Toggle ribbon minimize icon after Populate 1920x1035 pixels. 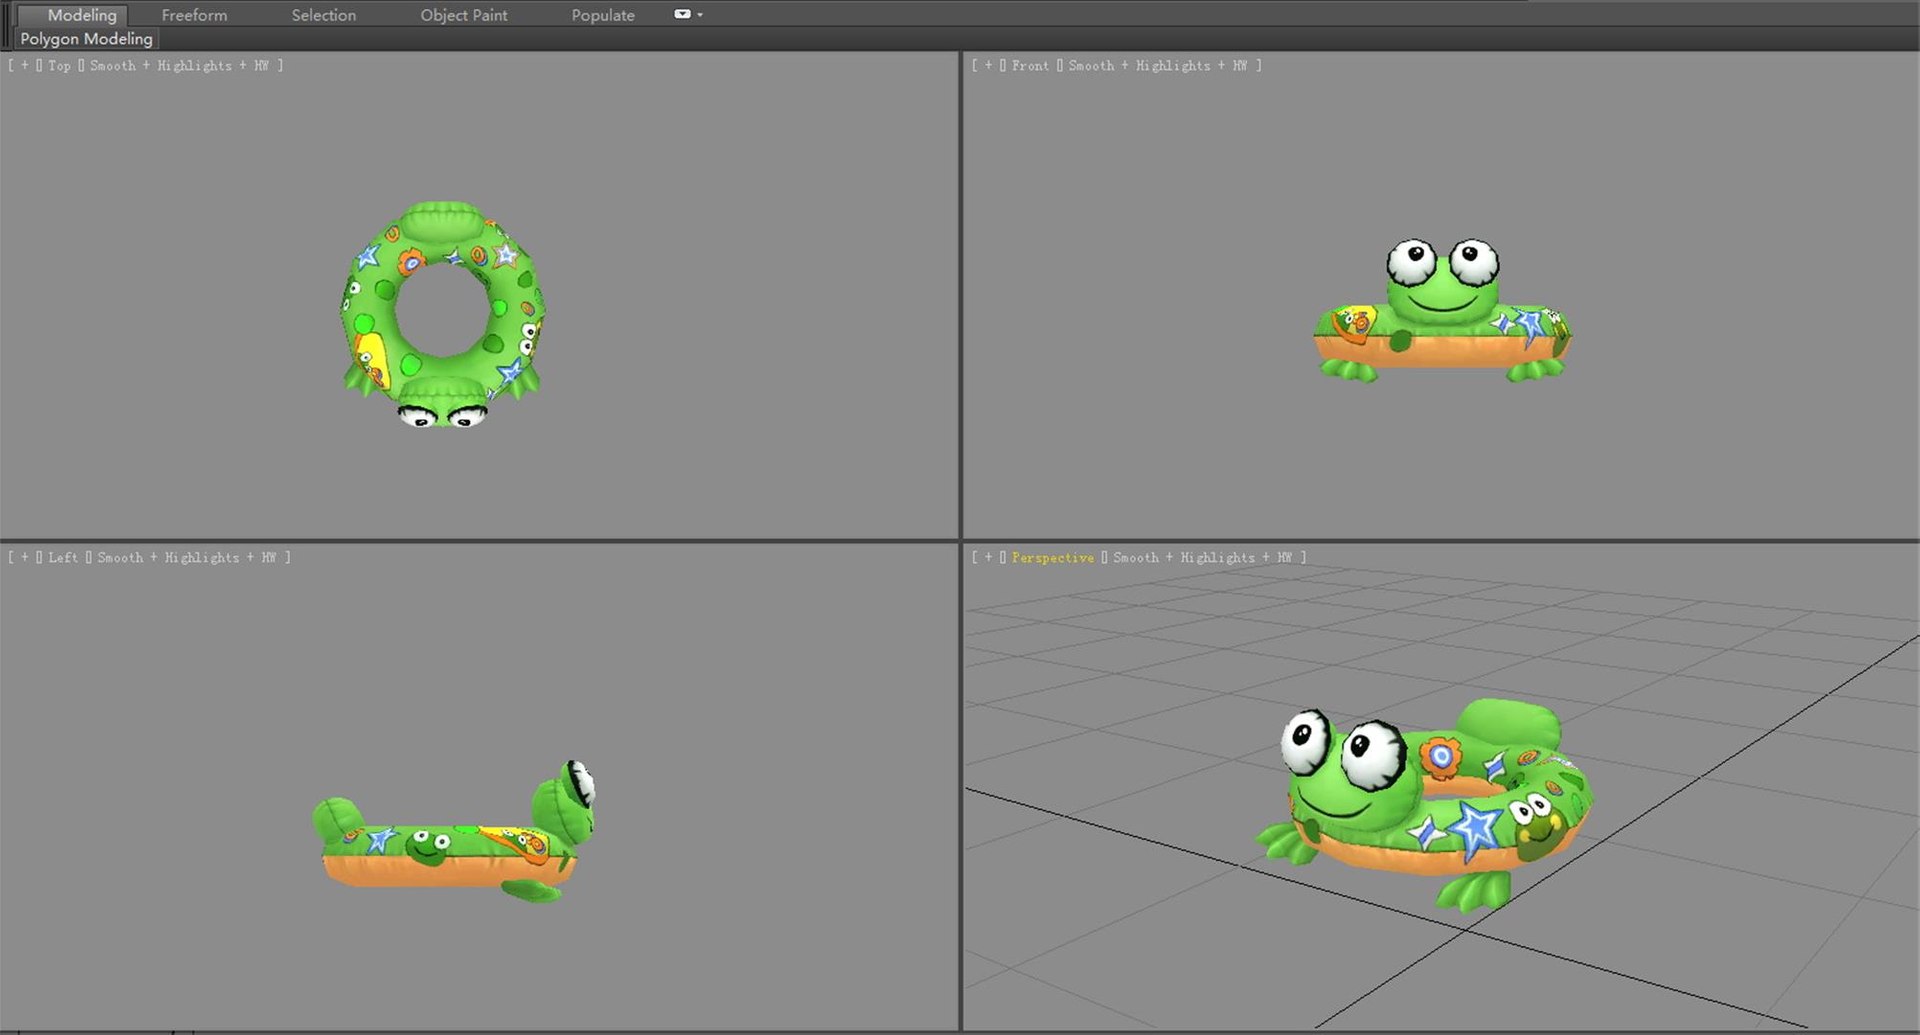[x=682, y=14]
